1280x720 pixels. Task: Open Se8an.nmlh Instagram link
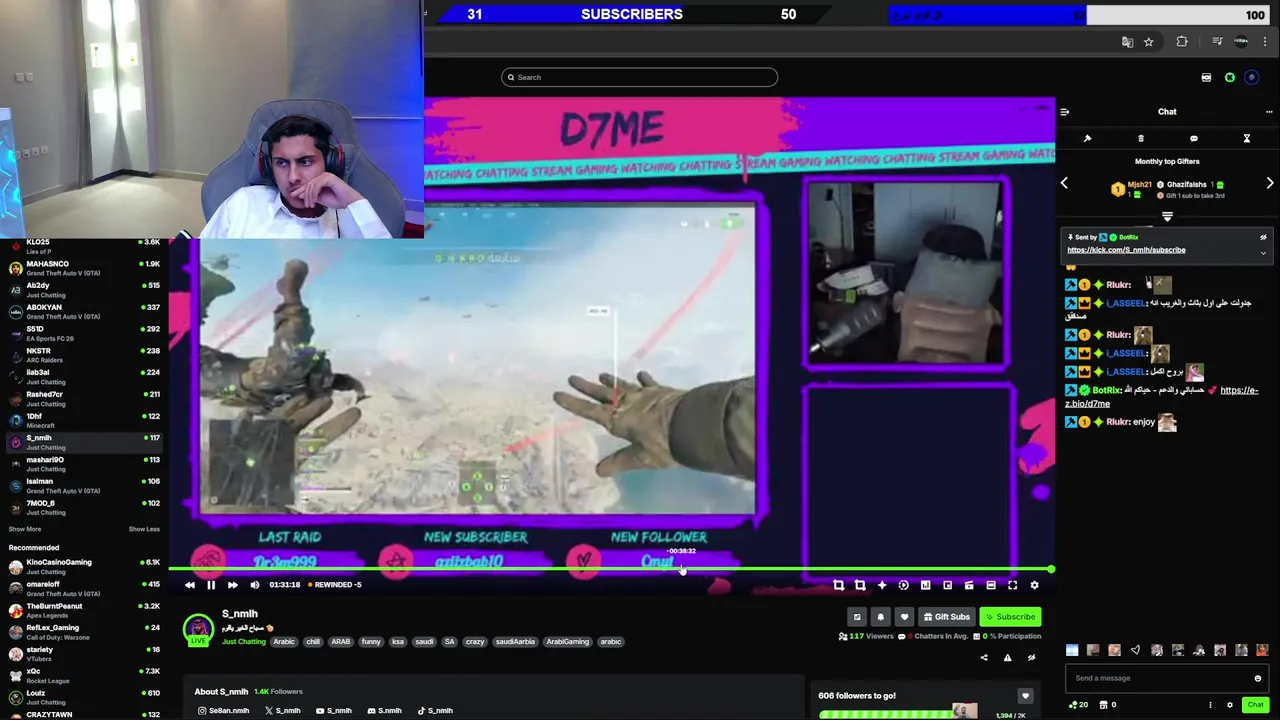223,711
